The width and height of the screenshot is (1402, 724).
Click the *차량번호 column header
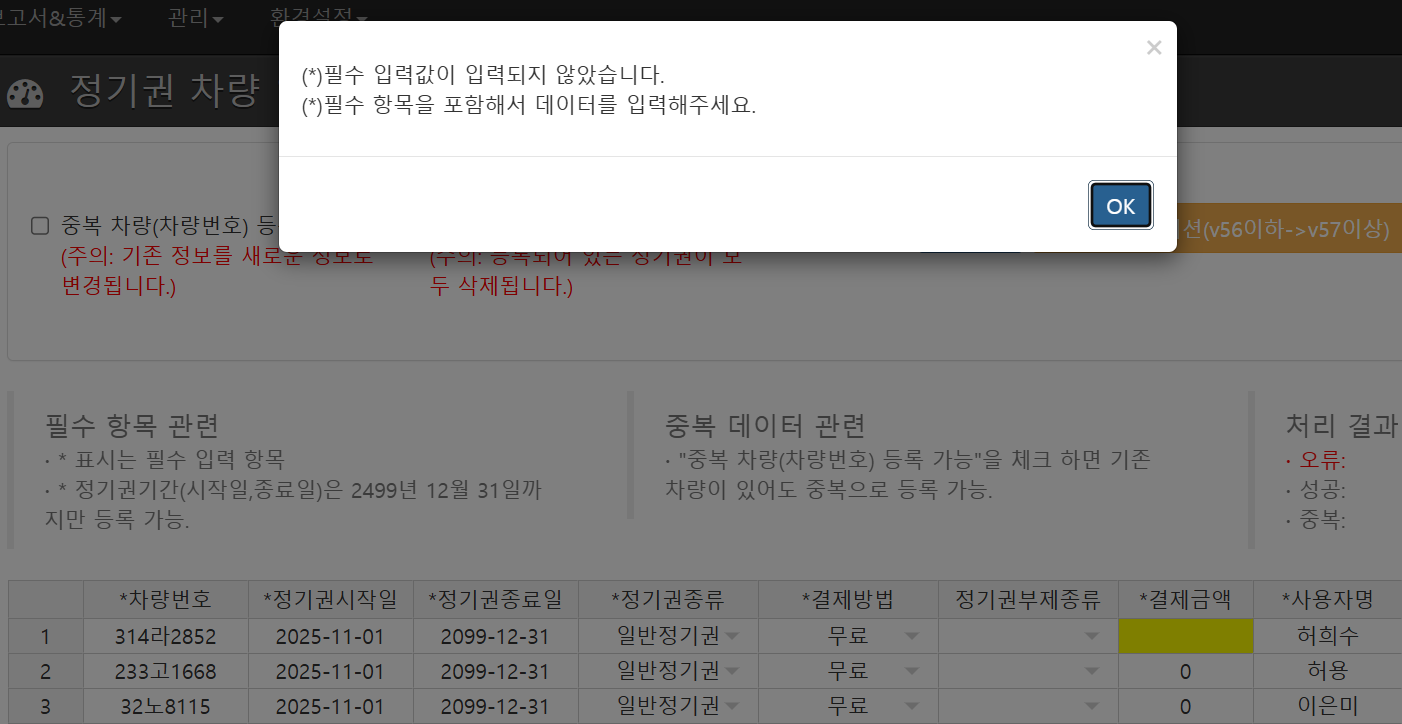165,600
